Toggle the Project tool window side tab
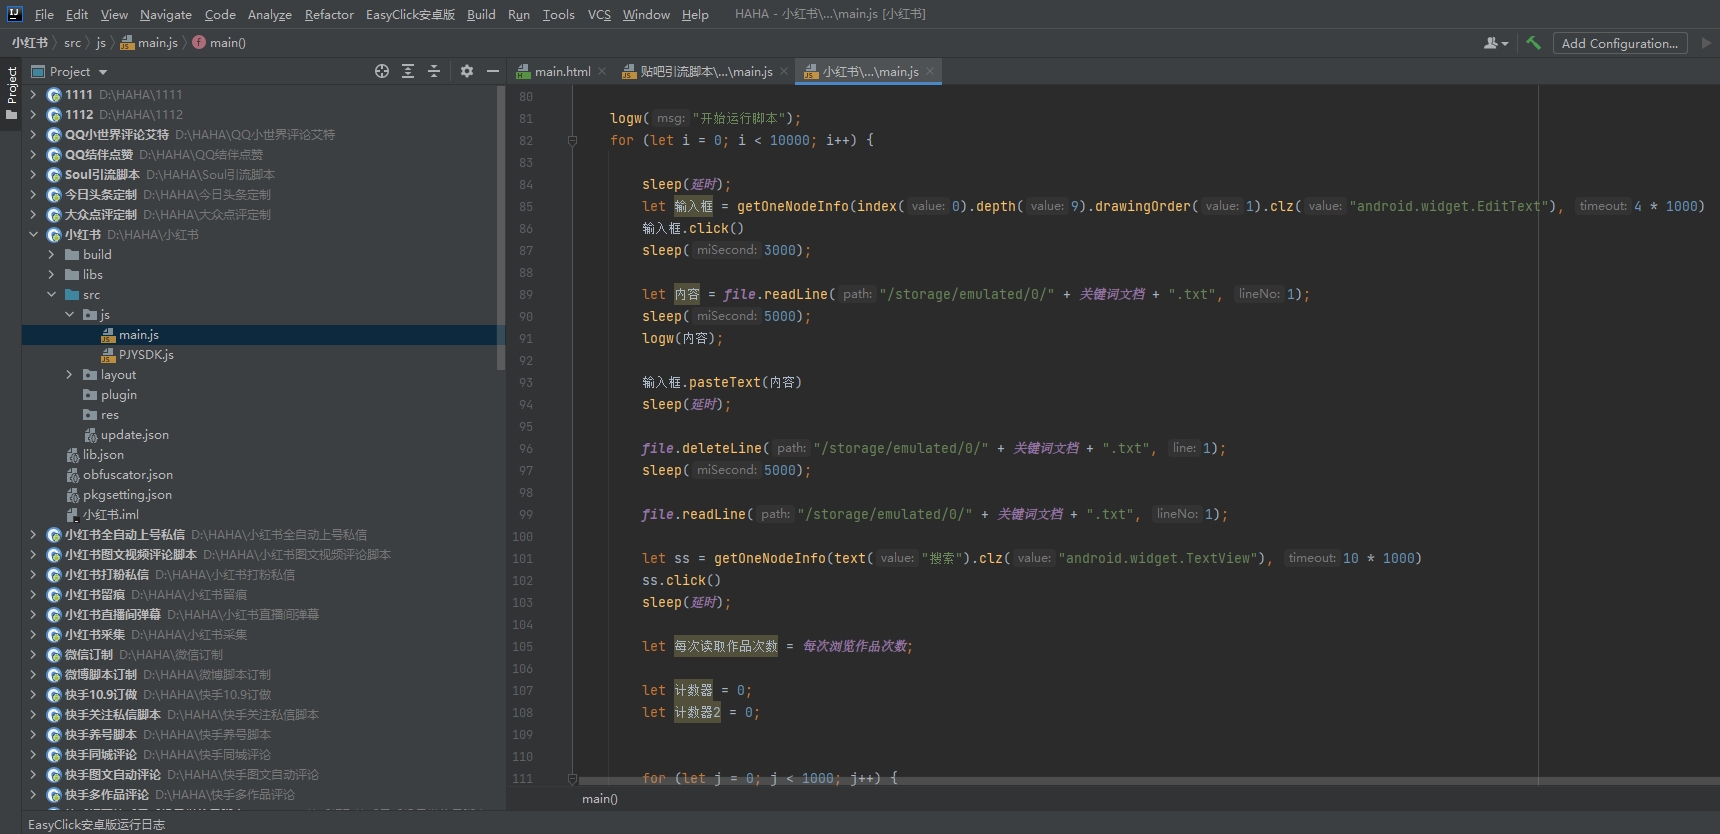 11,92
